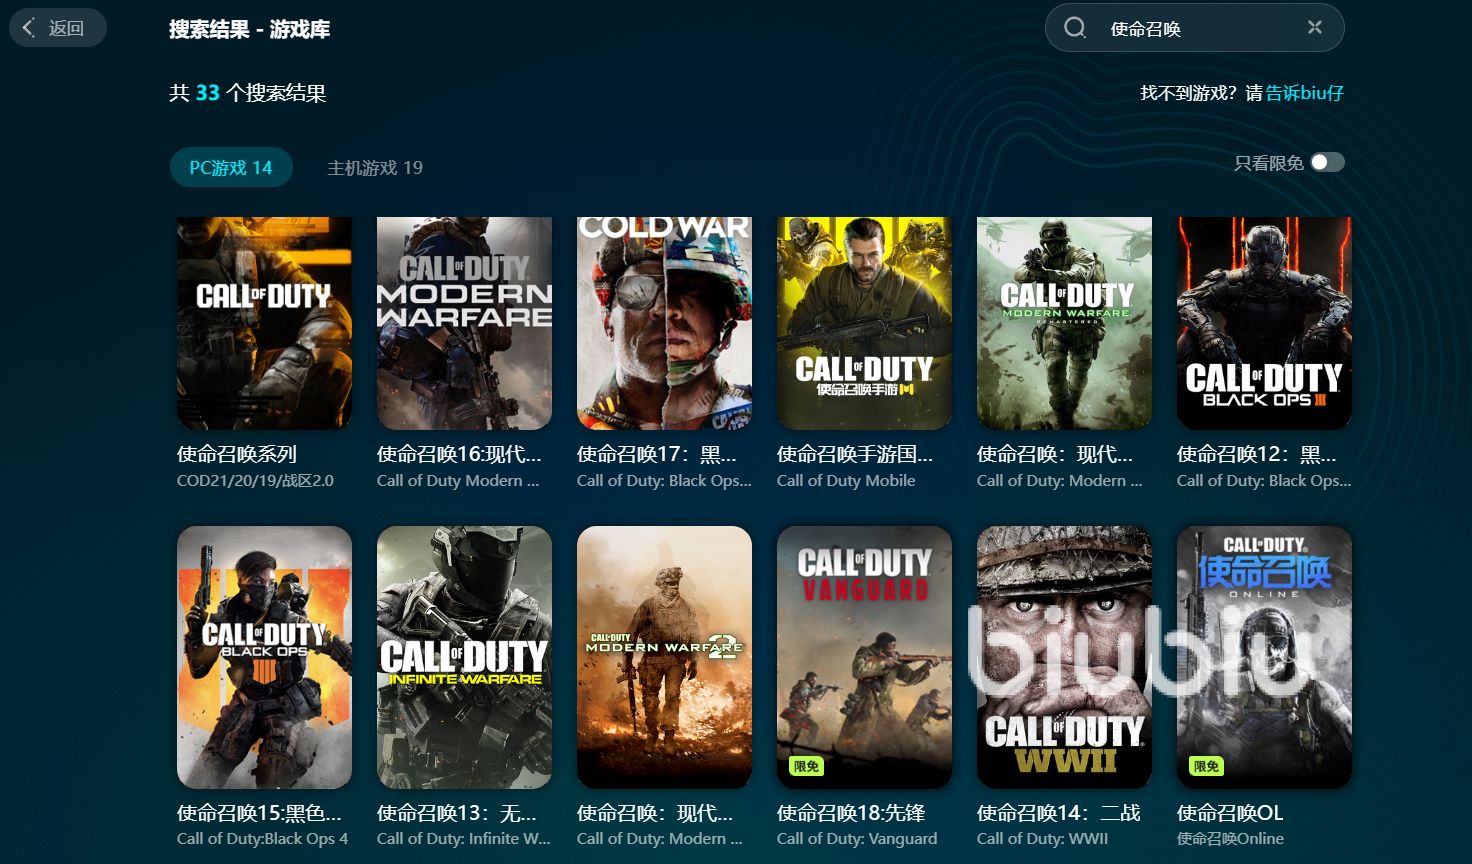1472x864 pixels.
Task: Open the 使命召唤 Online cover
Action: pyautogui.click(x=1264, y=657)
